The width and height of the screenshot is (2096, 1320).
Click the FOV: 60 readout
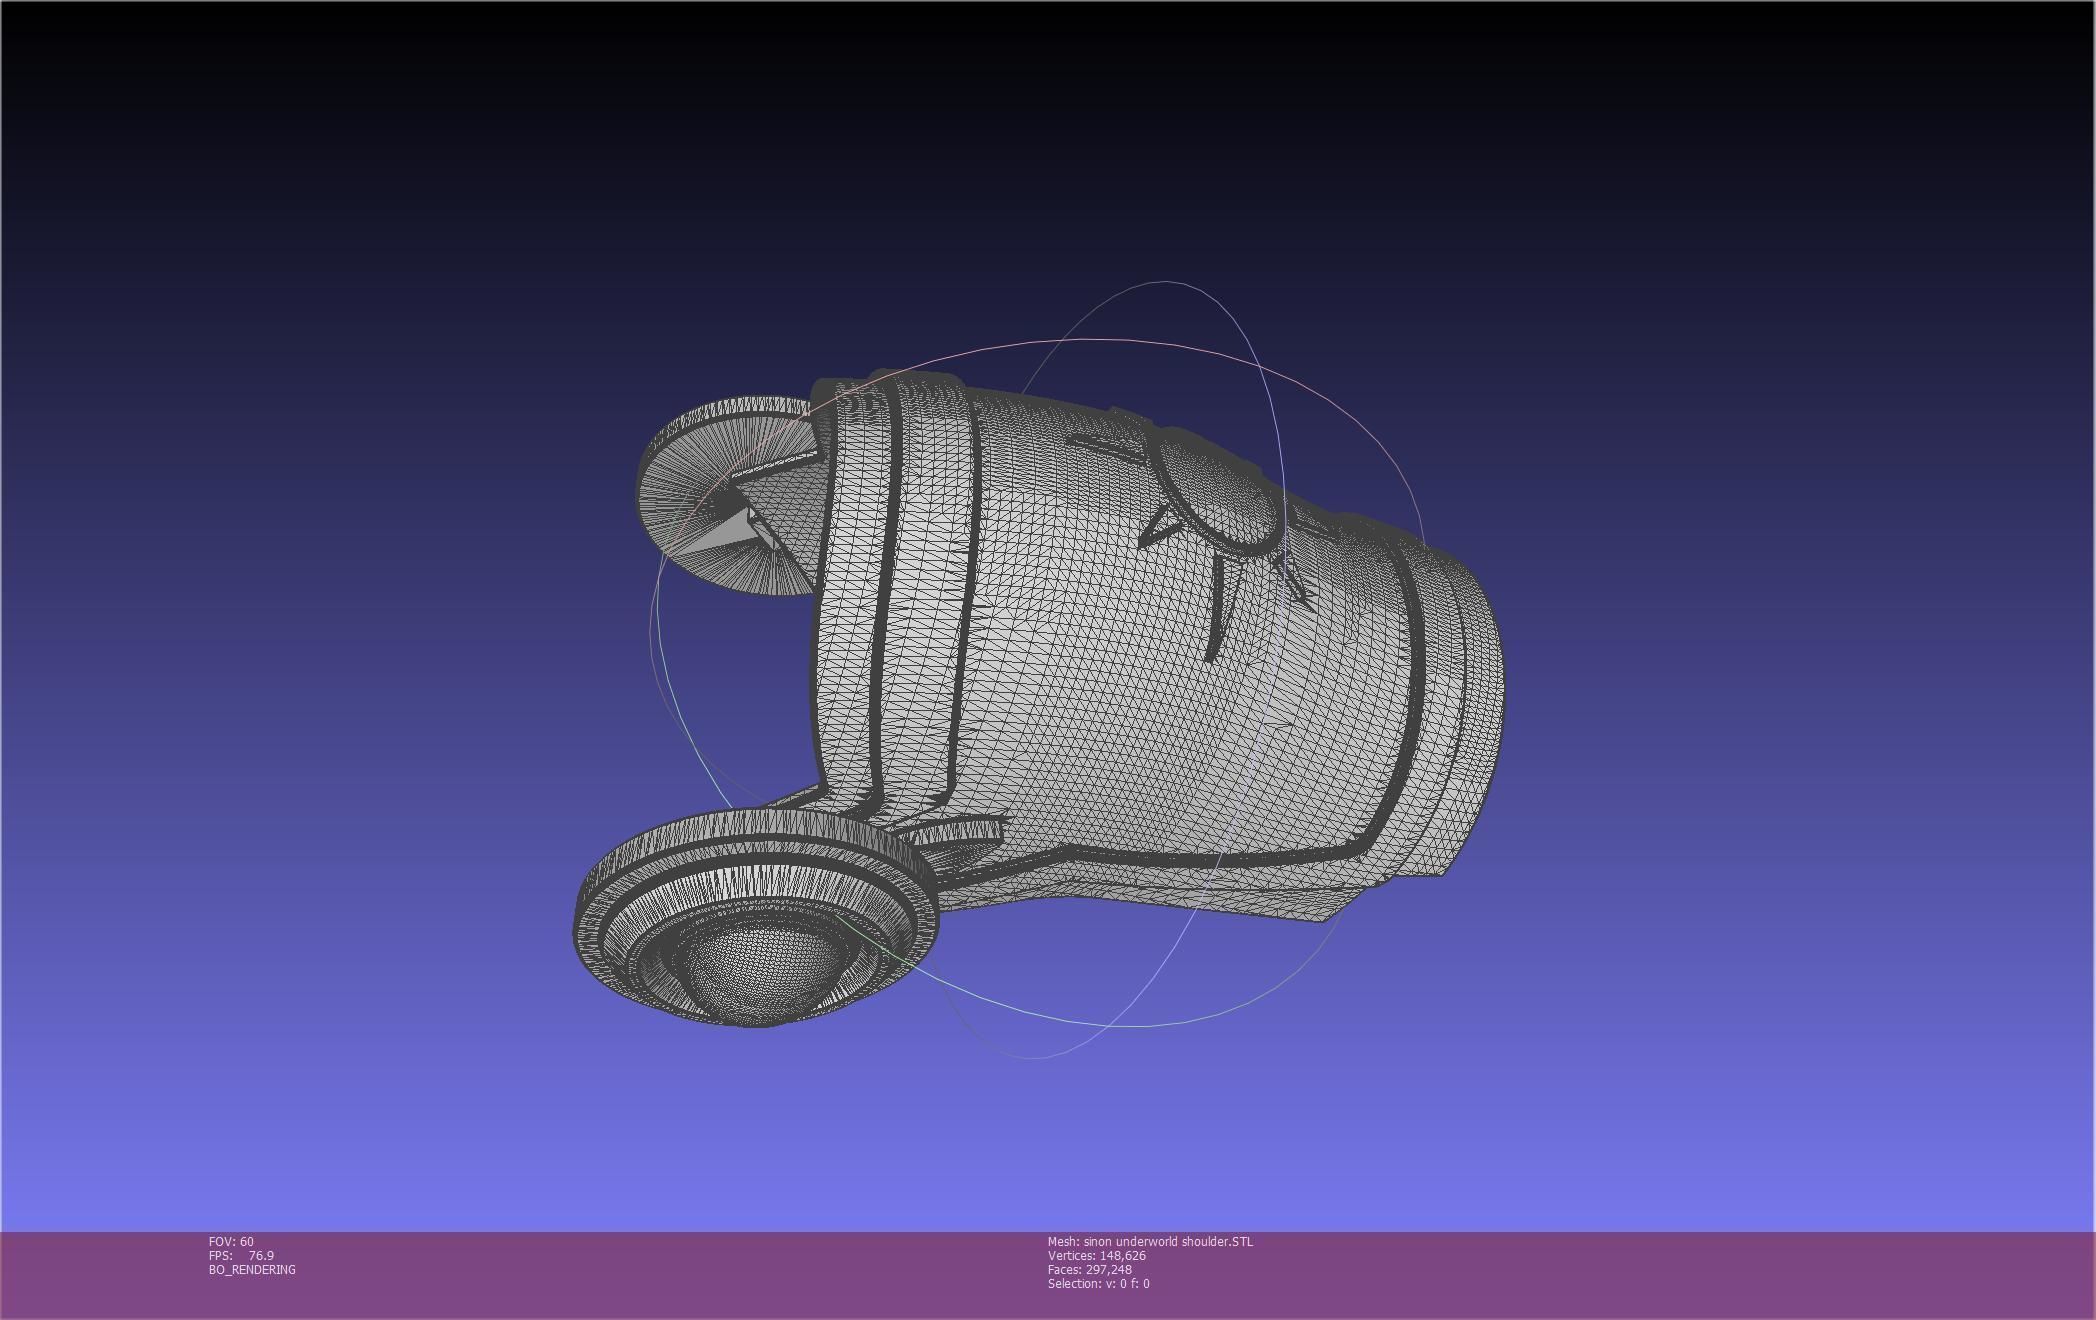coord(231,1241)
